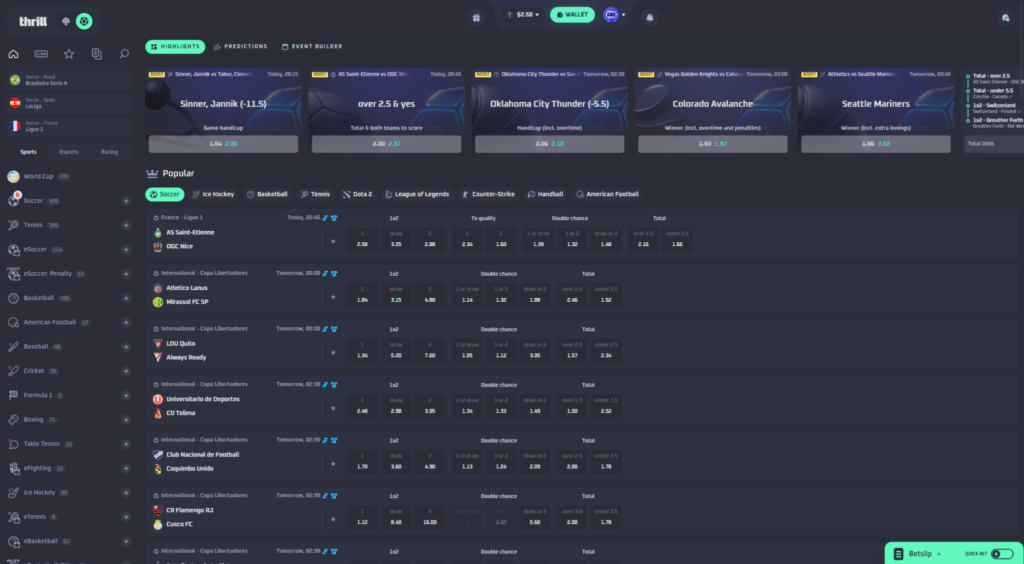Viewport: 1024px width, 564px height.
Task: Click the Wallet button
Action: (x=572, y=15)
